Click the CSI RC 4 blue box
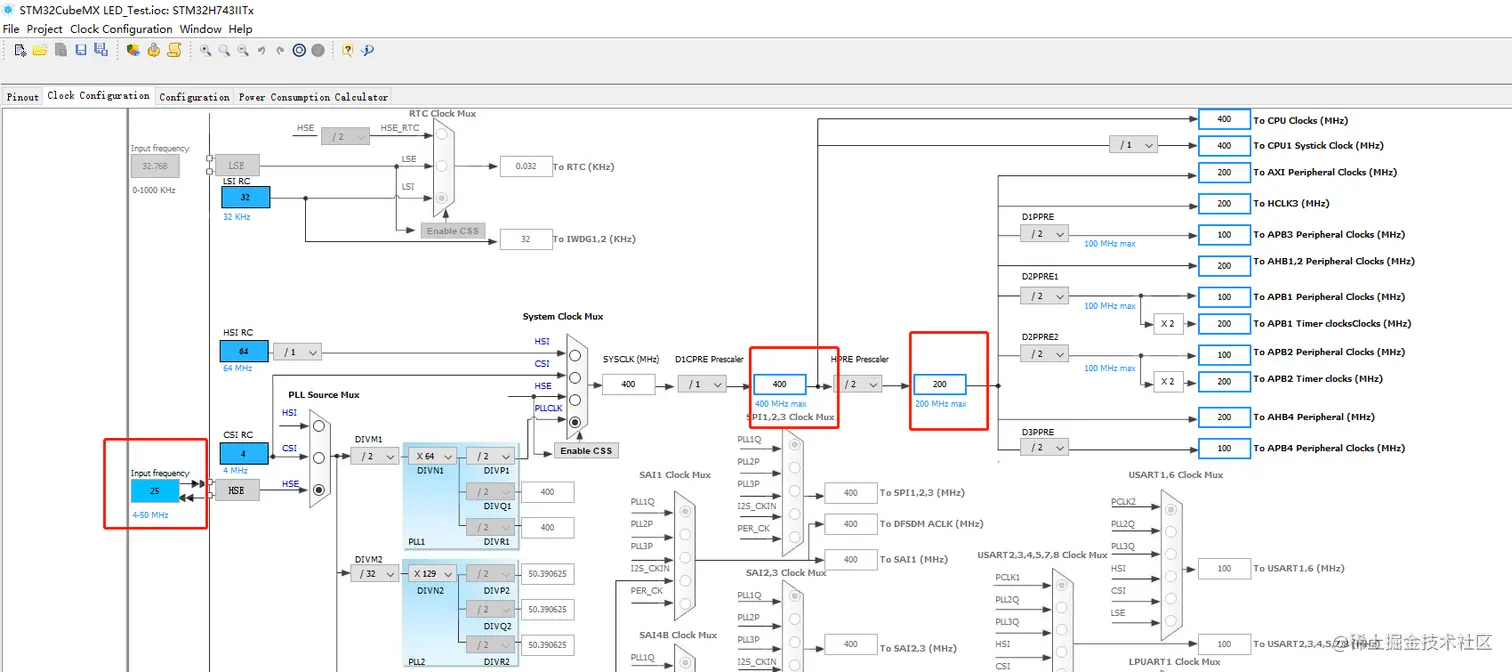 pos(245,454)
